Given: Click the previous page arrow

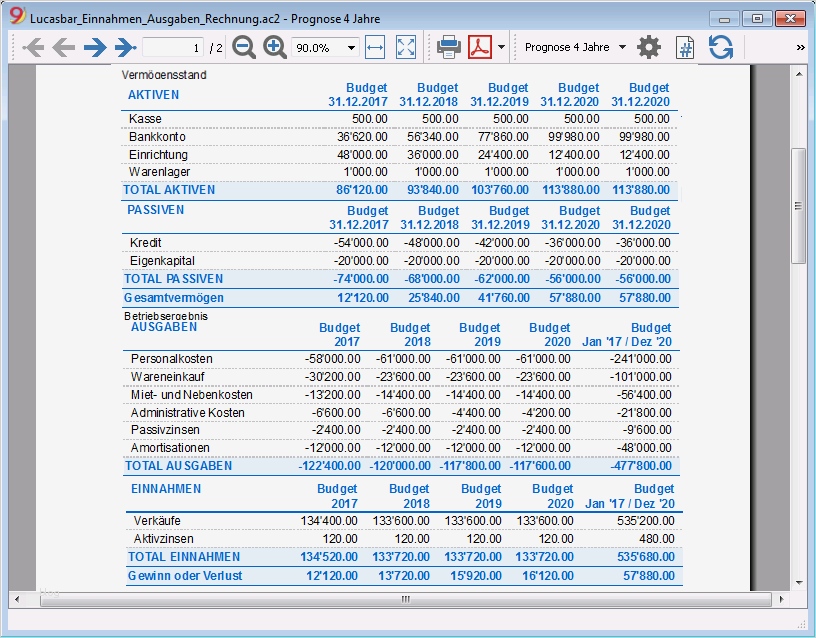Looking at the screenshot, I should 64,47.
